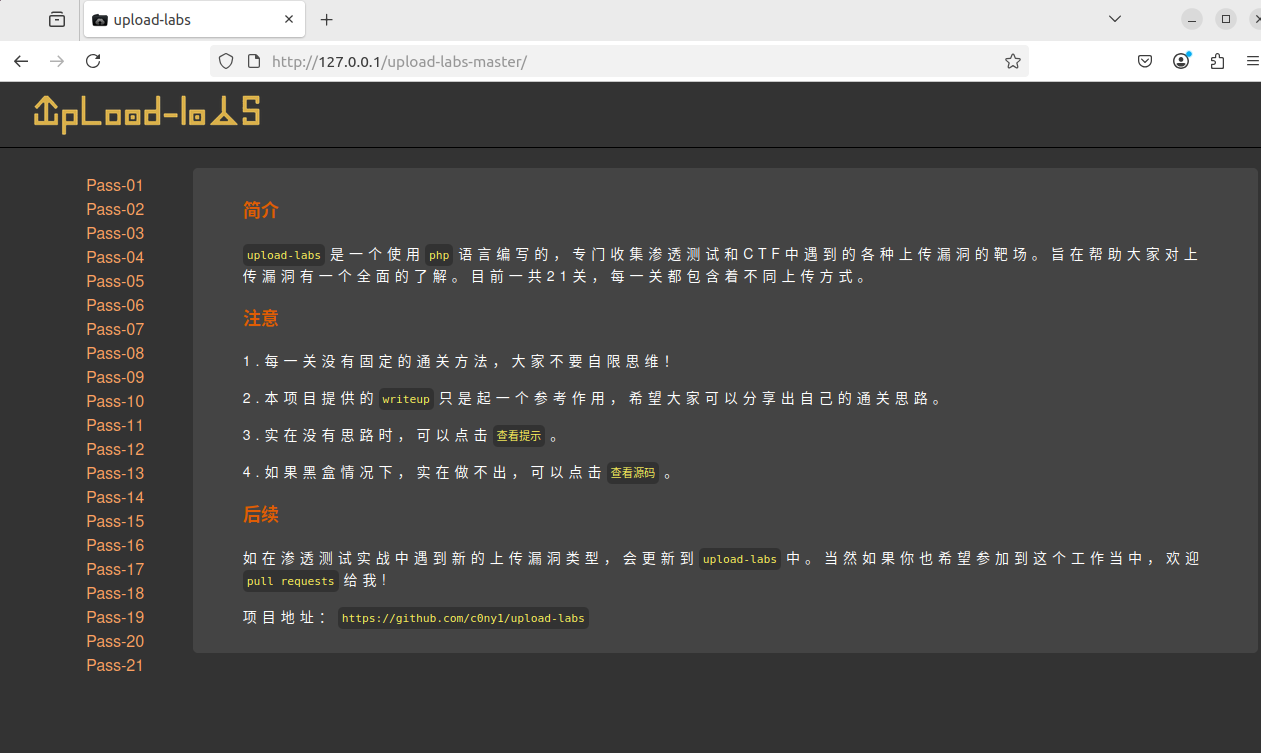
Task: Click the upload-labs logo banner
Action: (146, 113)
